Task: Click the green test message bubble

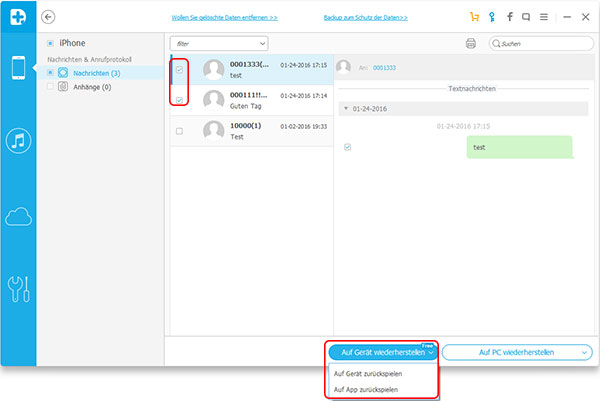Action: pos(519,147)
